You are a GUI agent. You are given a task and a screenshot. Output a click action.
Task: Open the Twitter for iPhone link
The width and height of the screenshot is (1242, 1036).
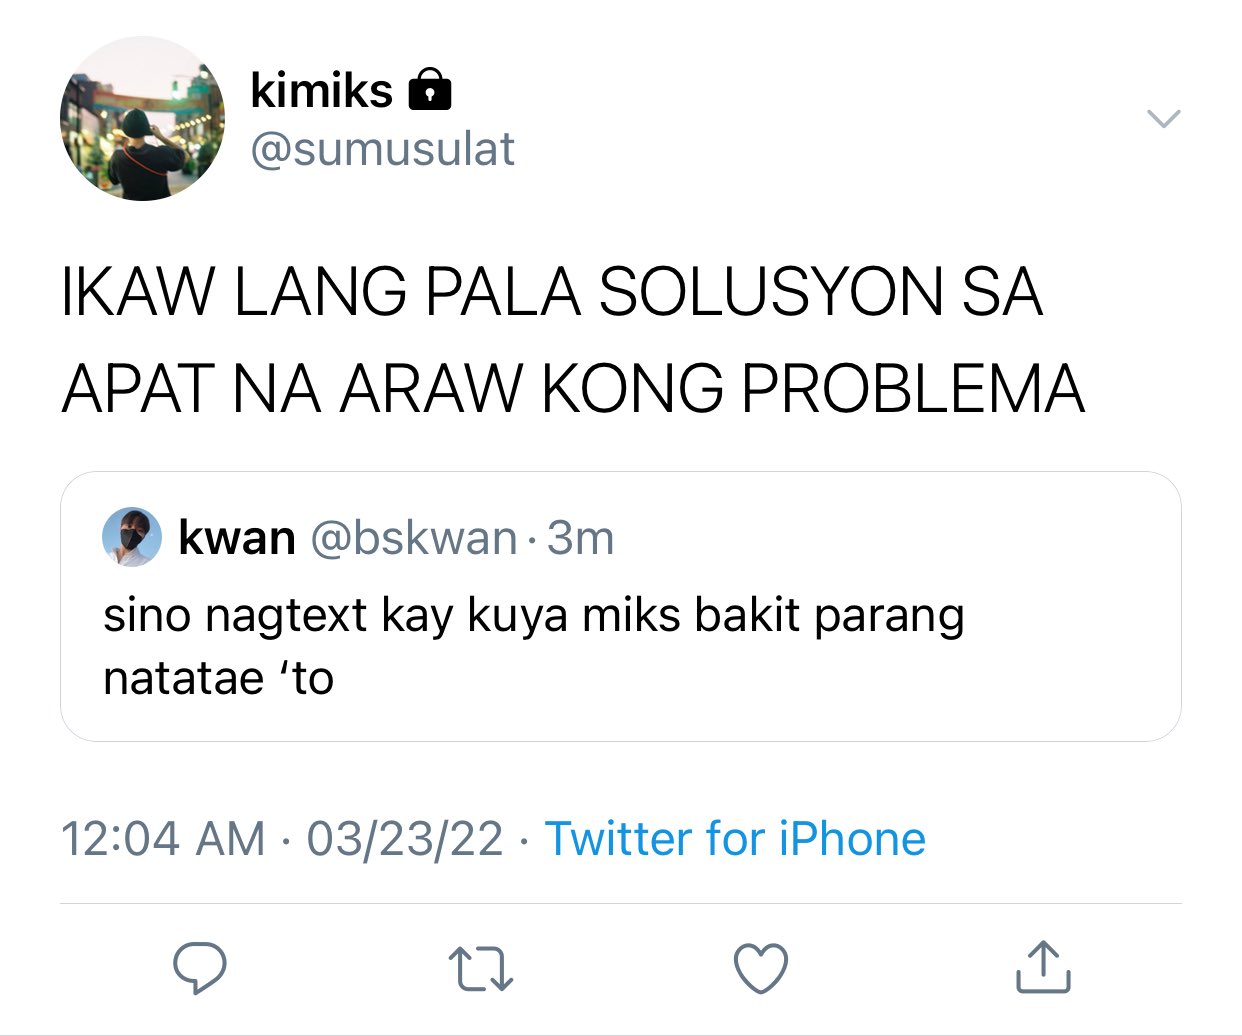coord(735,838)
